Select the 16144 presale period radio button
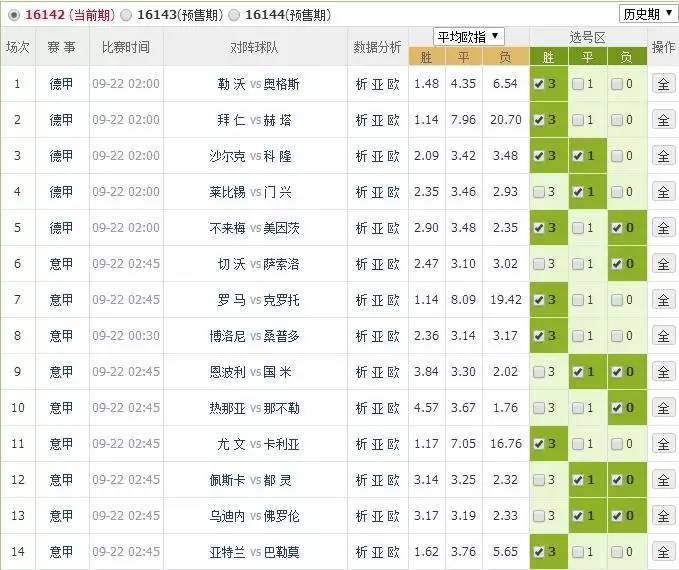Viewport: 679px width, 570px height. [234, 16]
